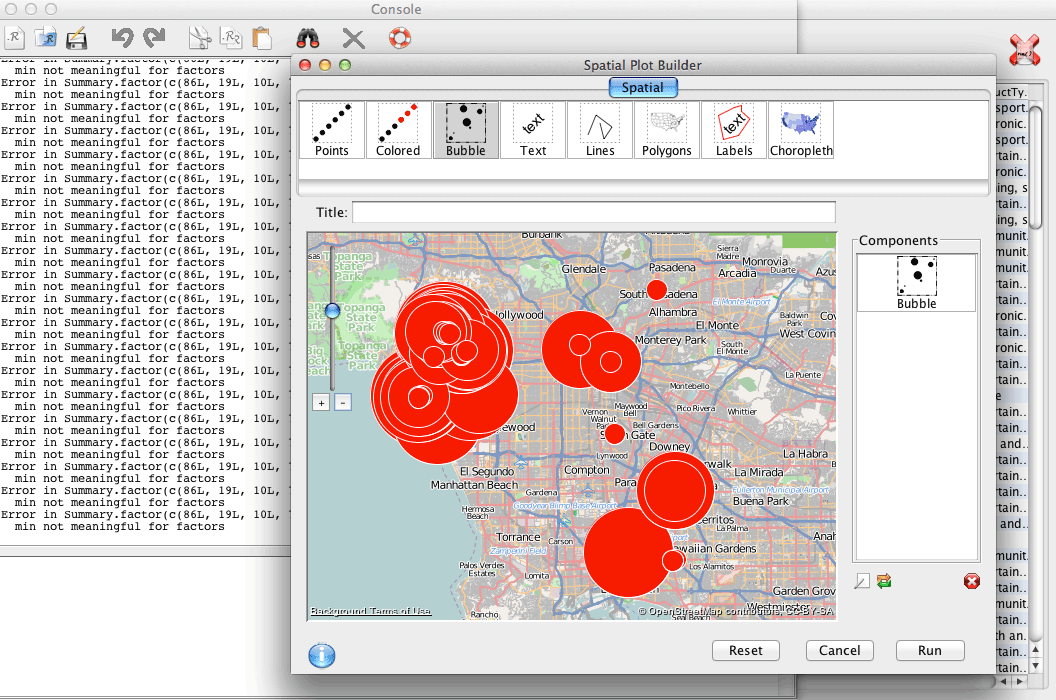Click the gray X icon in Console toolbar
The height and width of the screenshot is (700, 1056).
(353, 38)
